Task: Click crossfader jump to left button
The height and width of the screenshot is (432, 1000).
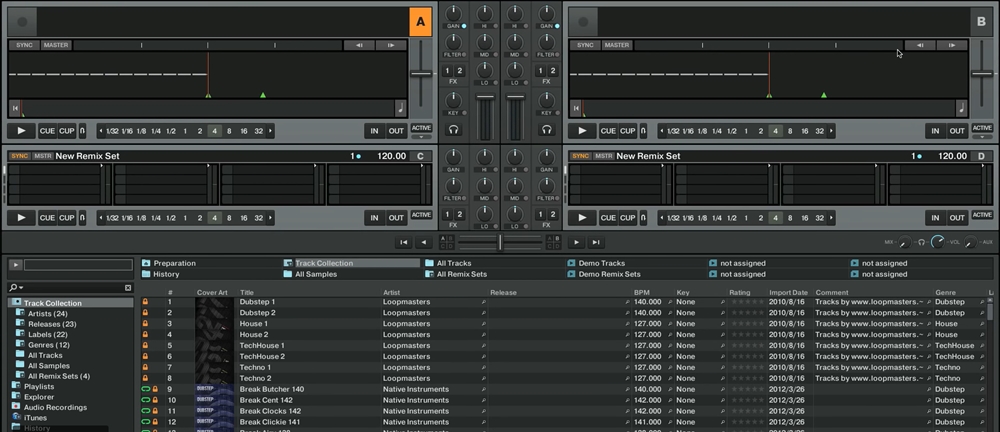Action: tap(403, 242)
